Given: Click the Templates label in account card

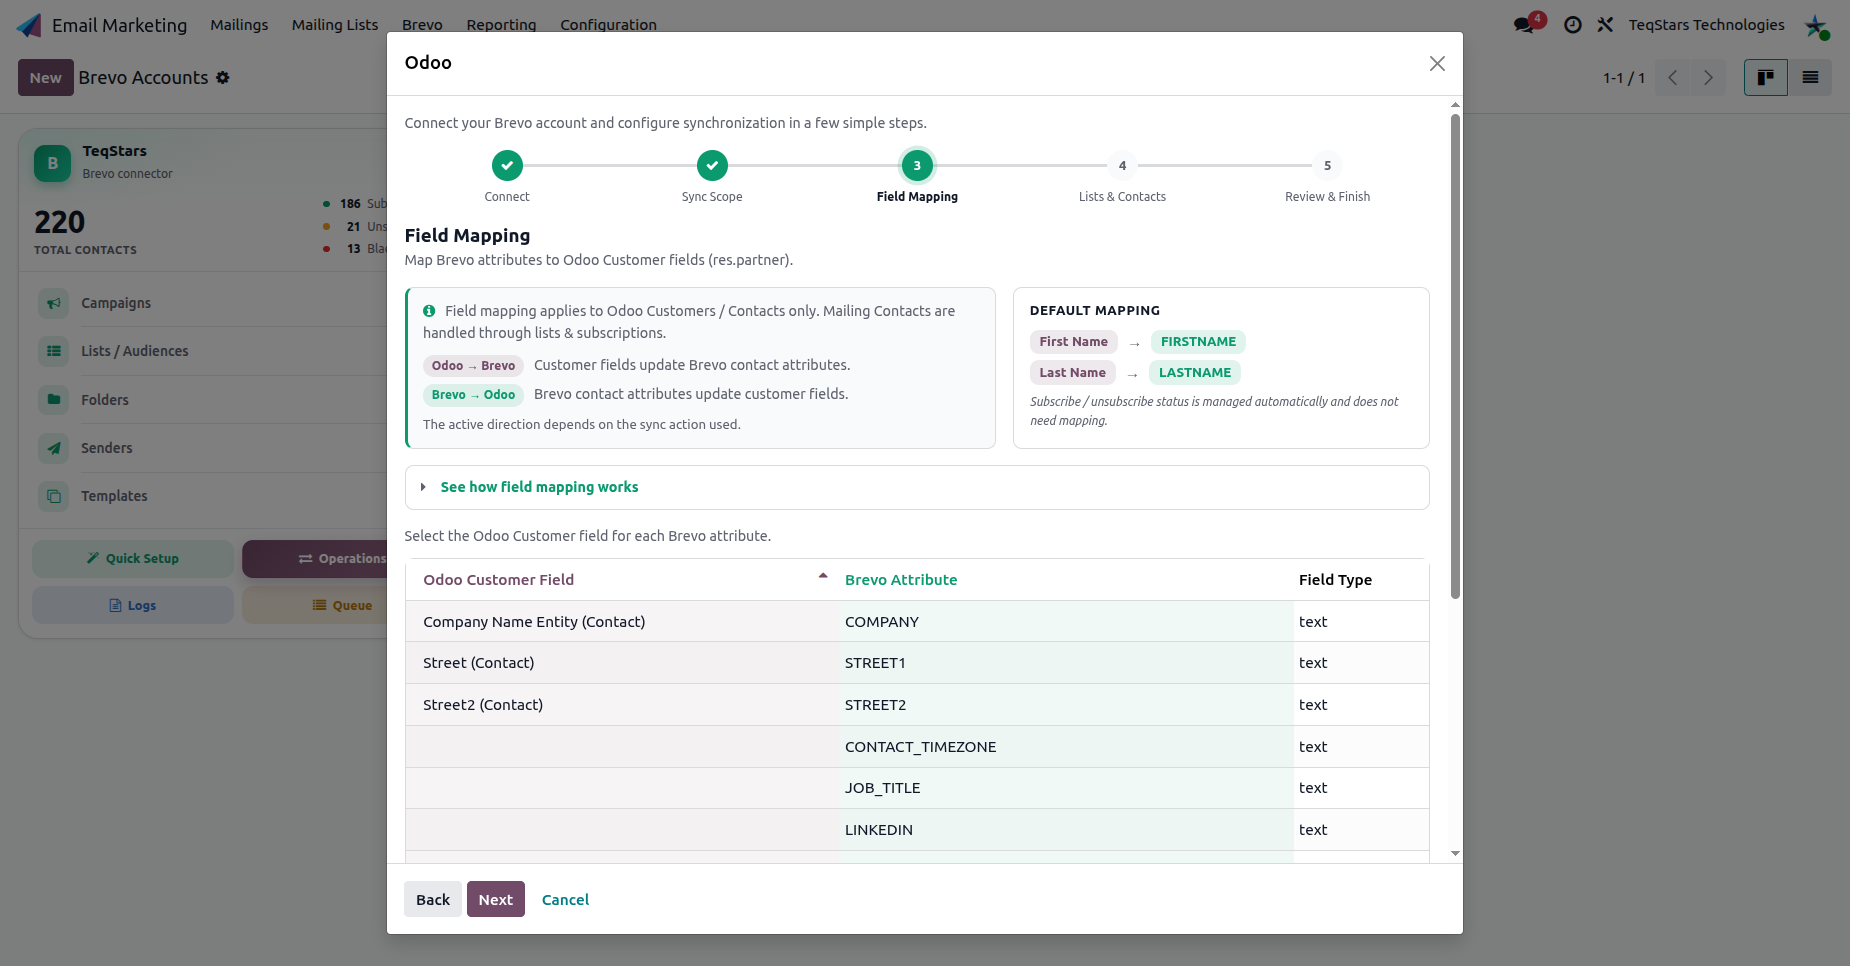Looking at the screenshot, I should point(114,496).
